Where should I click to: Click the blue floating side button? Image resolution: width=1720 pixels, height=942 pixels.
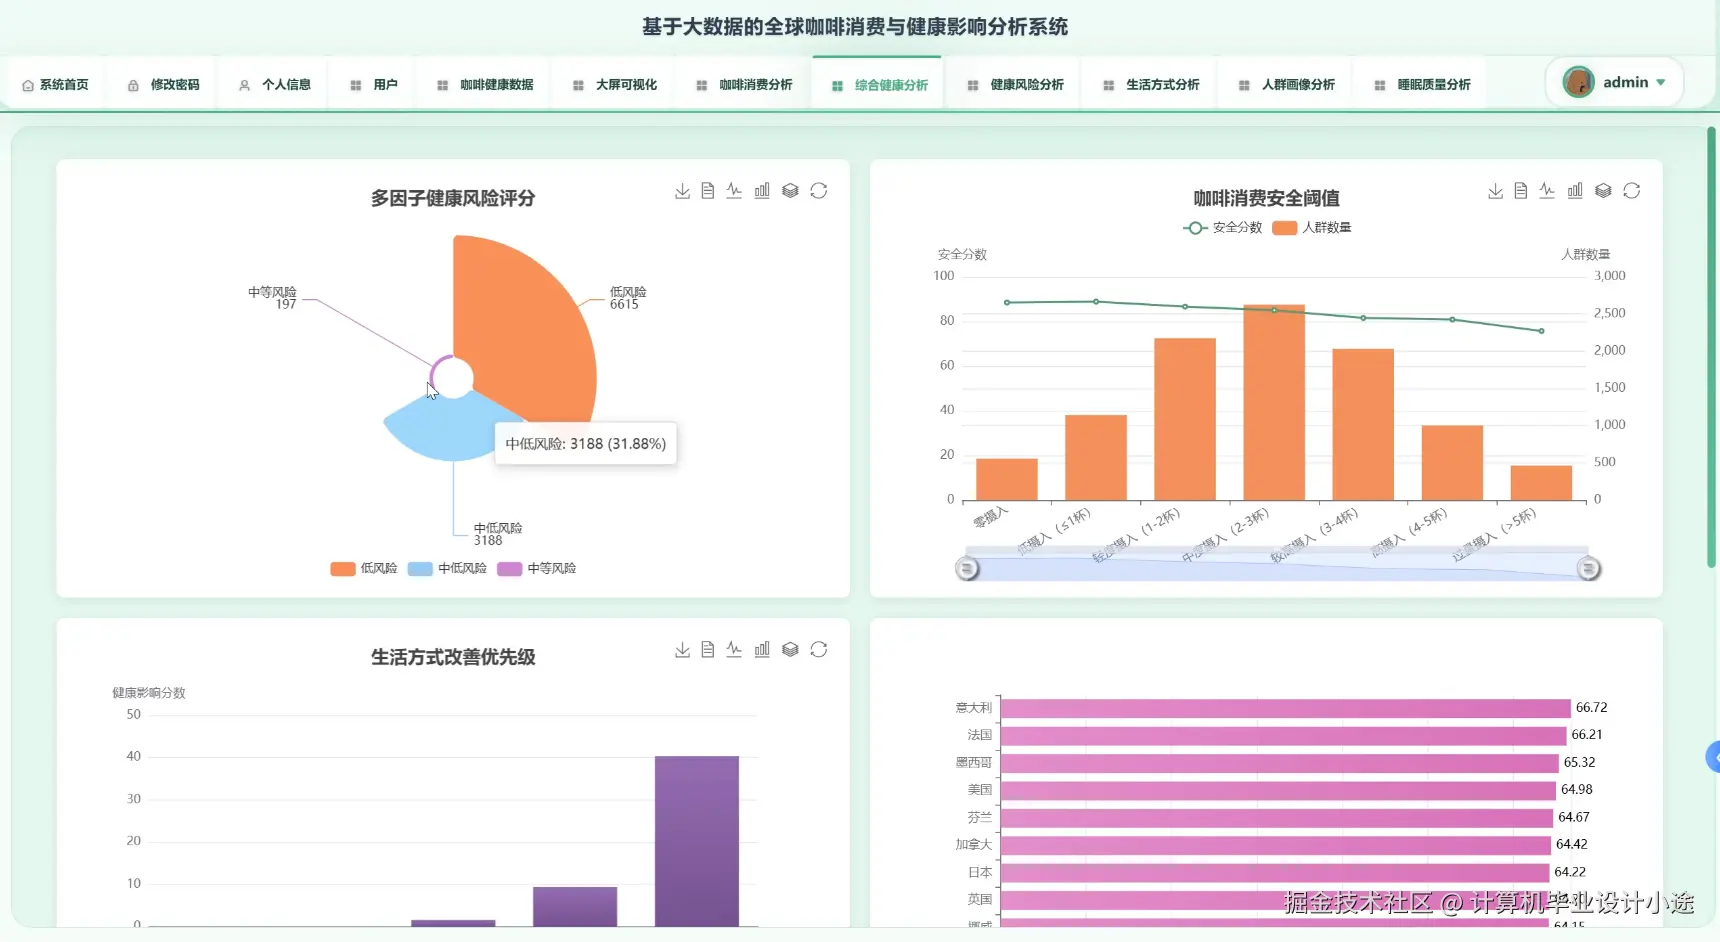[x=1712, y=757]
